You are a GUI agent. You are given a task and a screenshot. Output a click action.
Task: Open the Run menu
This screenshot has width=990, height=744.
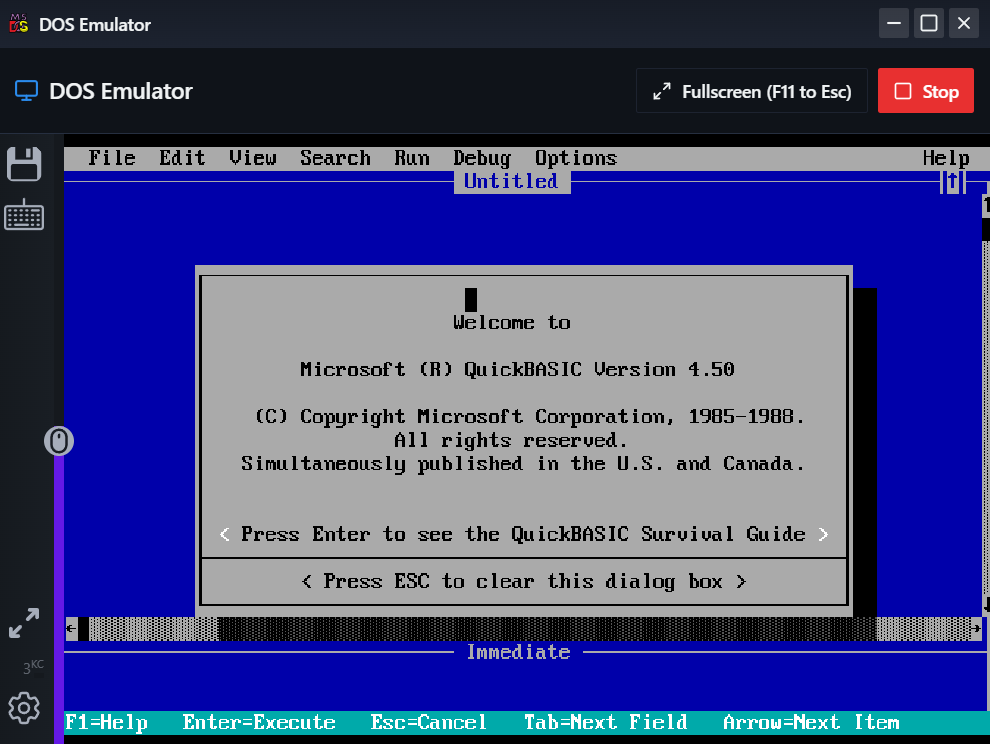(412, 158)
